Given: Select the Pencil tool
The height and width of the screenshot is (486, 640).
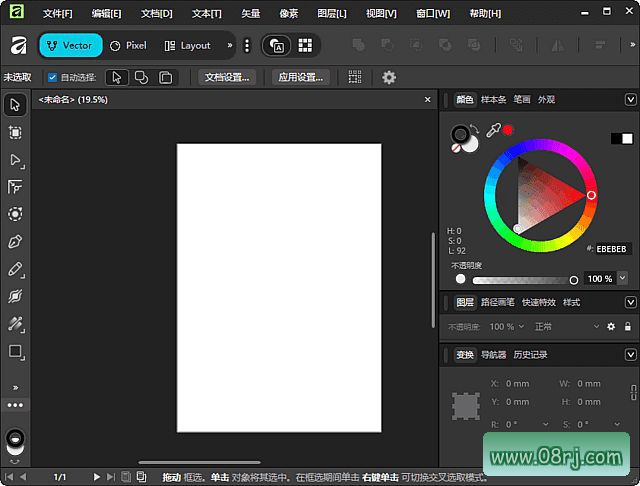Looking at the screenshot, I should click(x=15, y=269).
